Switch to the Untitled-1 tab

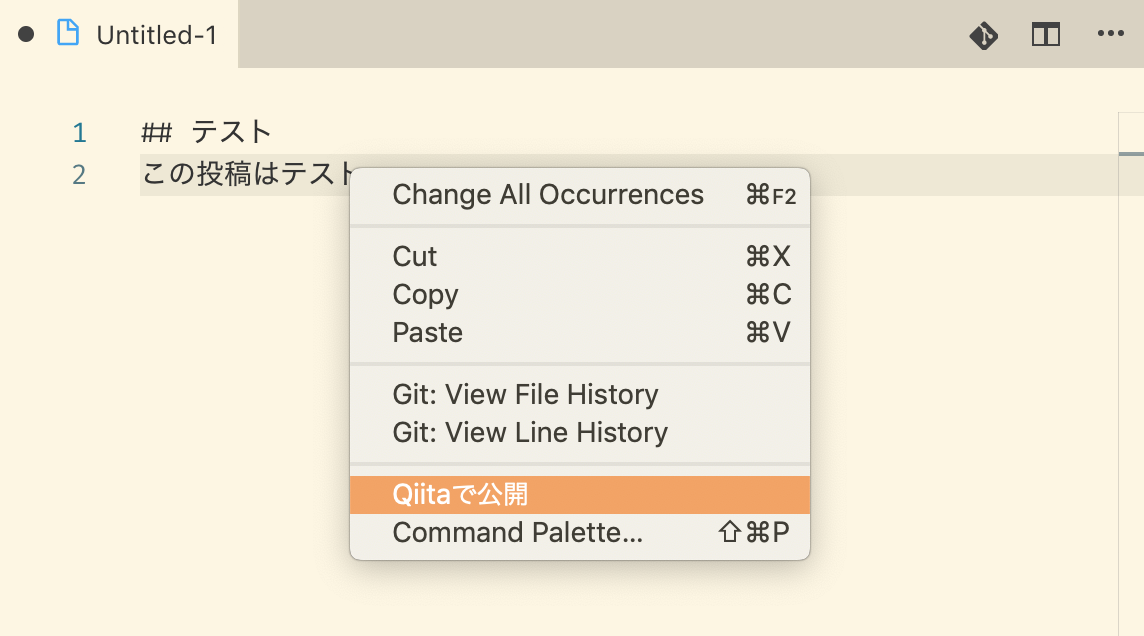156,35
